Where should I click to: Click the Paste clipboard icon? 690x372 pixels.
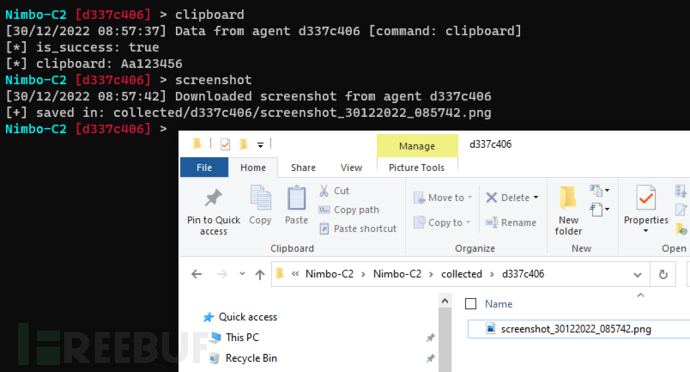(x=297, y=198)
